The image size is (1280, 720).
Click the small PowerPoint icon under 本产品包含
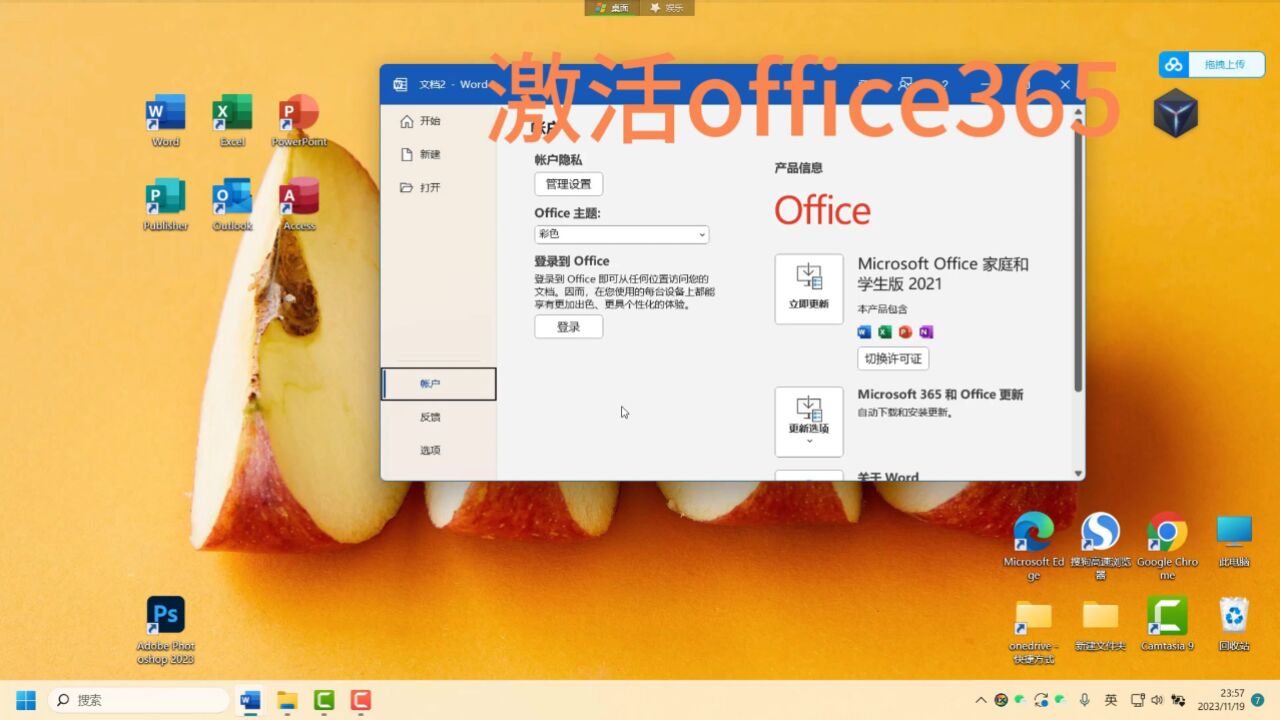[905, 332]
